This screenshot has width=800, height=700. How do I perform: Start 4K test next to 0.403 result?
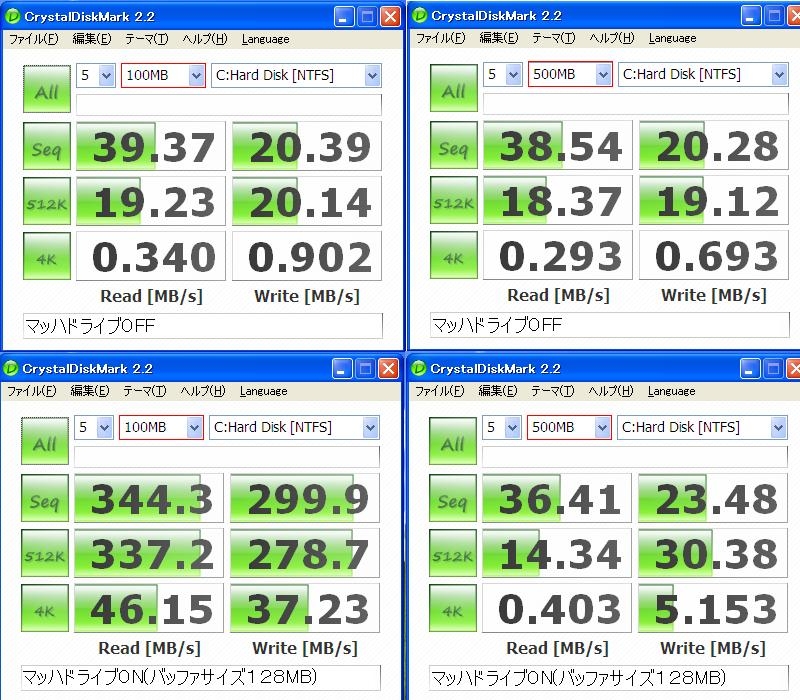point(453,608)
